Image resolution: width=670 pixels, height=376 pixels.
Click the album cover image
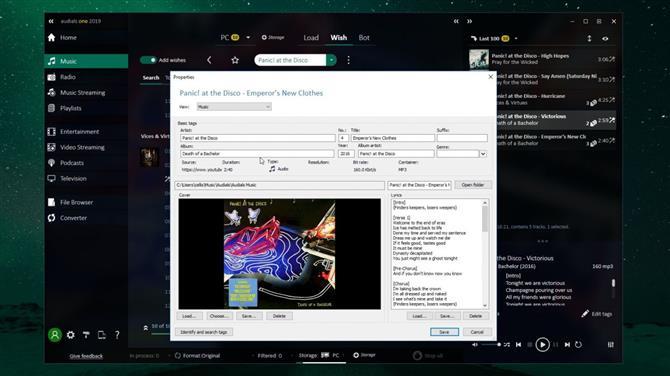tap(279, 254)
